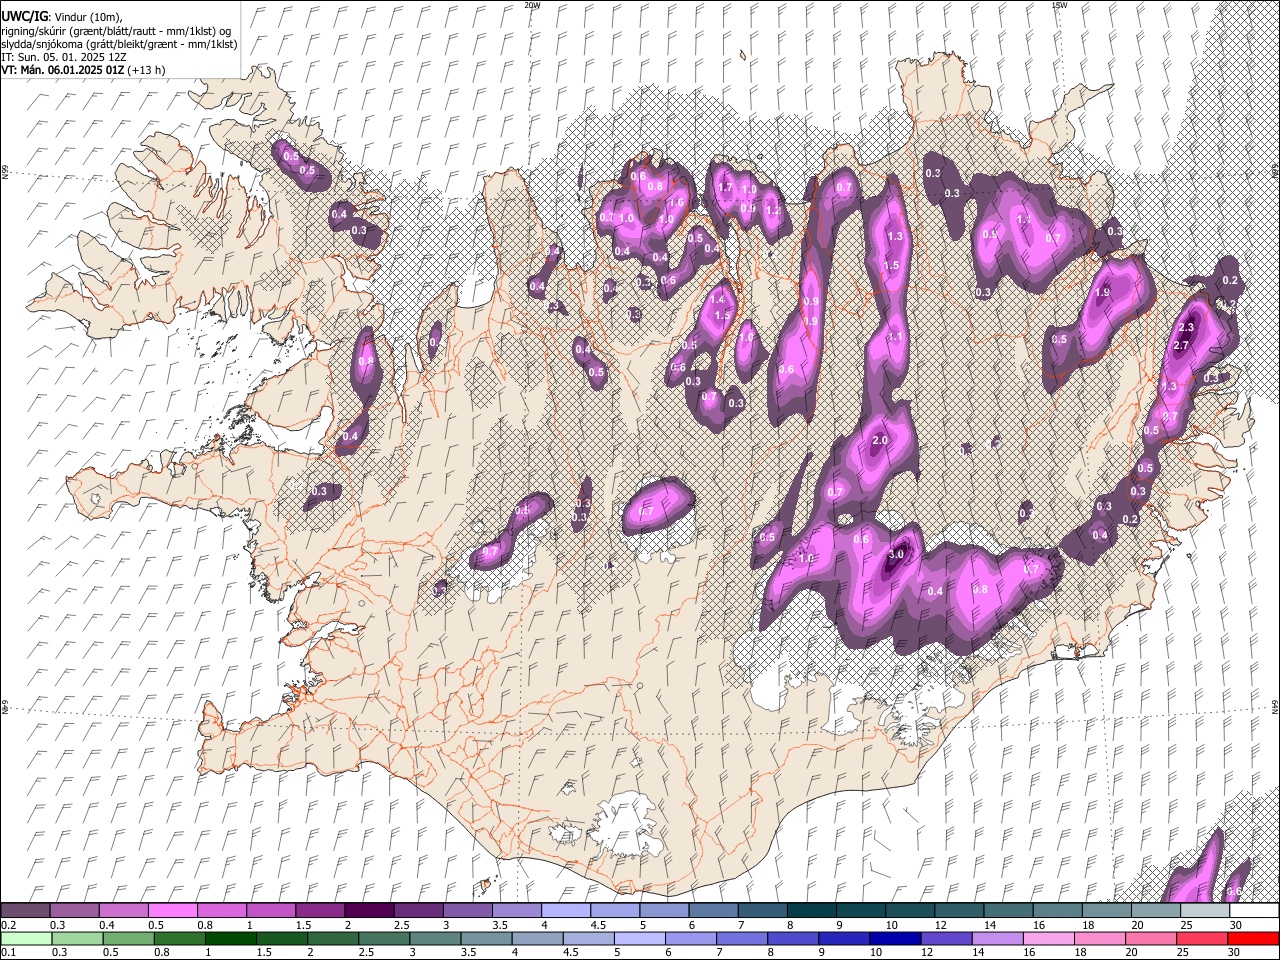Click the white 30 swatch ending upper legend row

(1253, 911)
